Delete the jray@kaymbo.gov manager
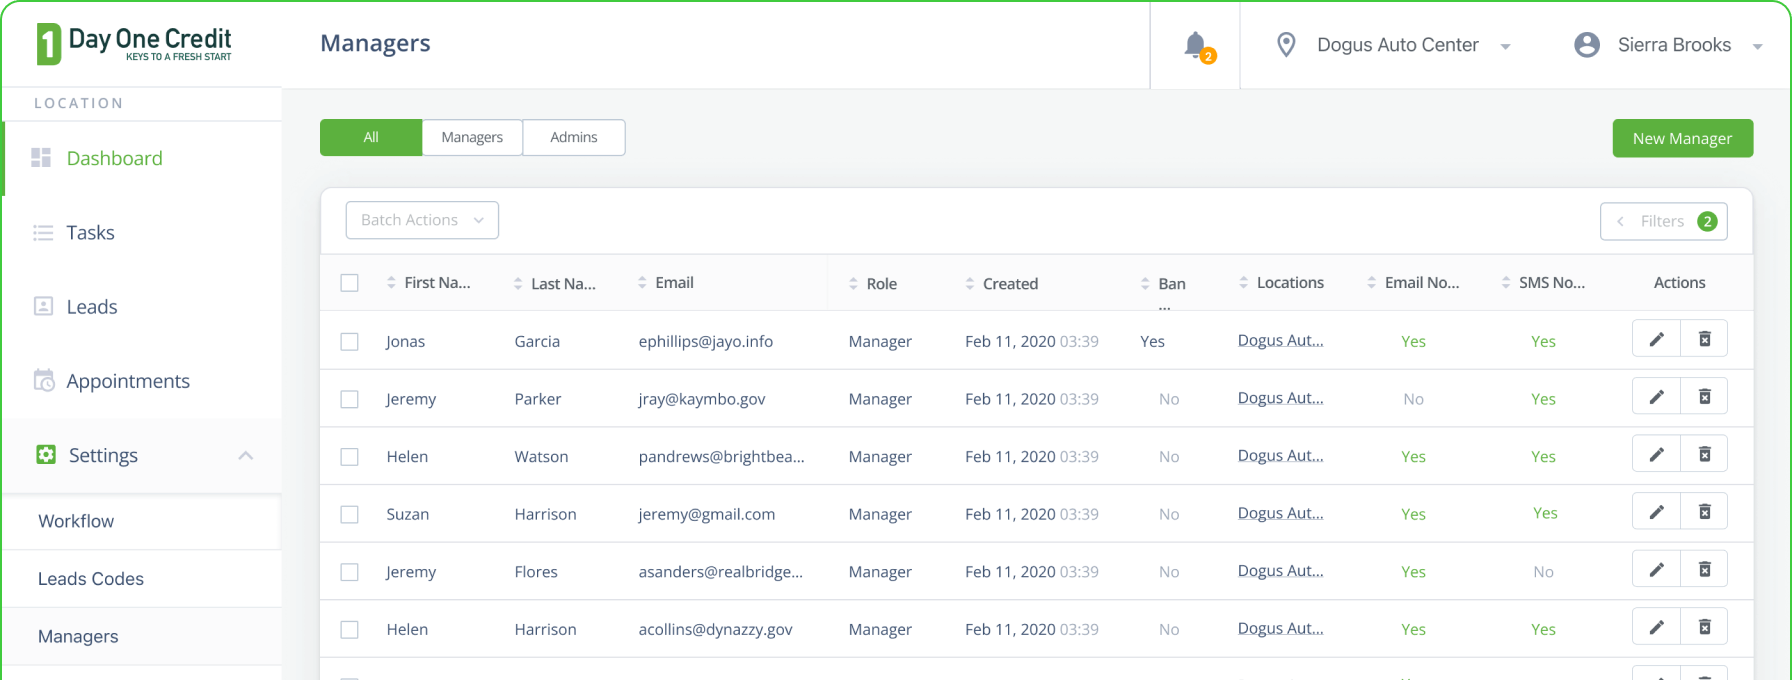 click(1704, 397)
